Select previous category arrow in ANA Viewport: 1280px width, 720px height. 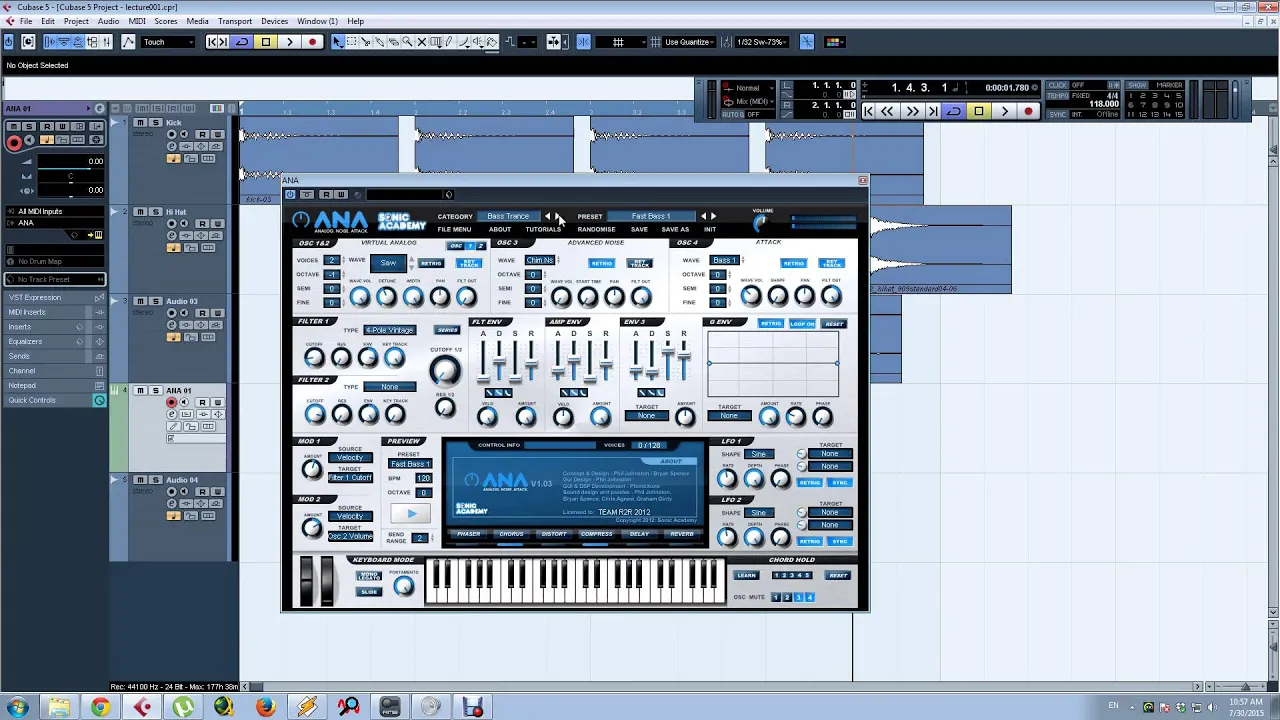pos(547,216)
